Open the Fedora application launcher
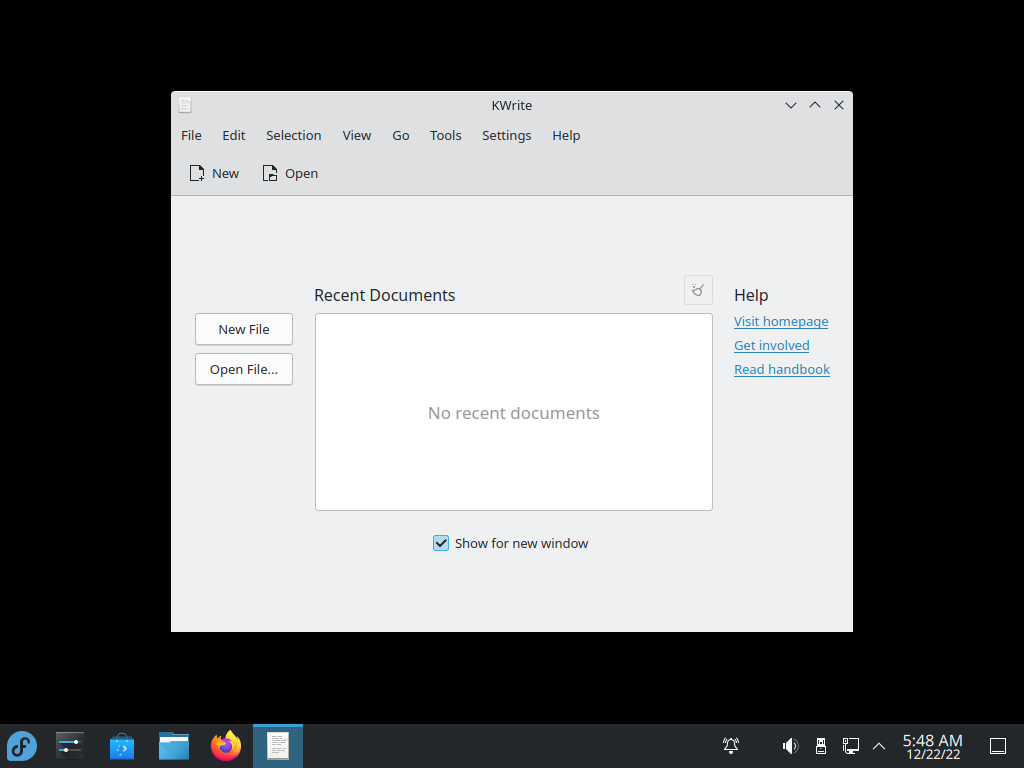Image resolution: width=1024 pixels, height=768 pixels. [22, 746]
